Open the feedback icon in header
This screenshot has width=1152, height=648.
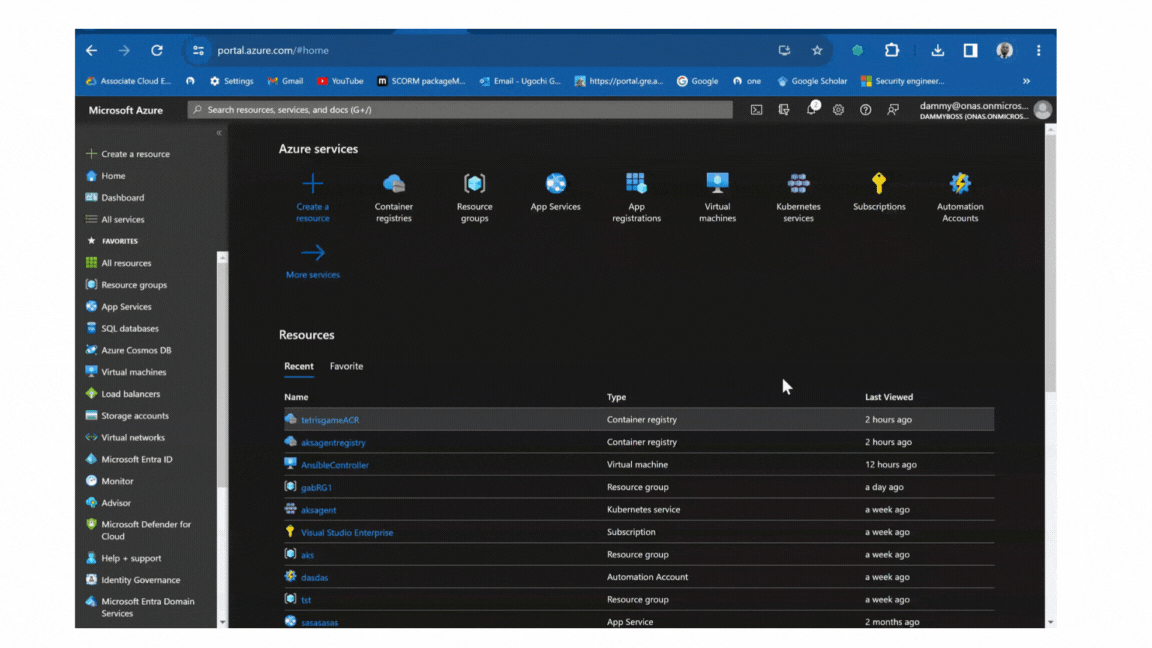pos(893,109)
